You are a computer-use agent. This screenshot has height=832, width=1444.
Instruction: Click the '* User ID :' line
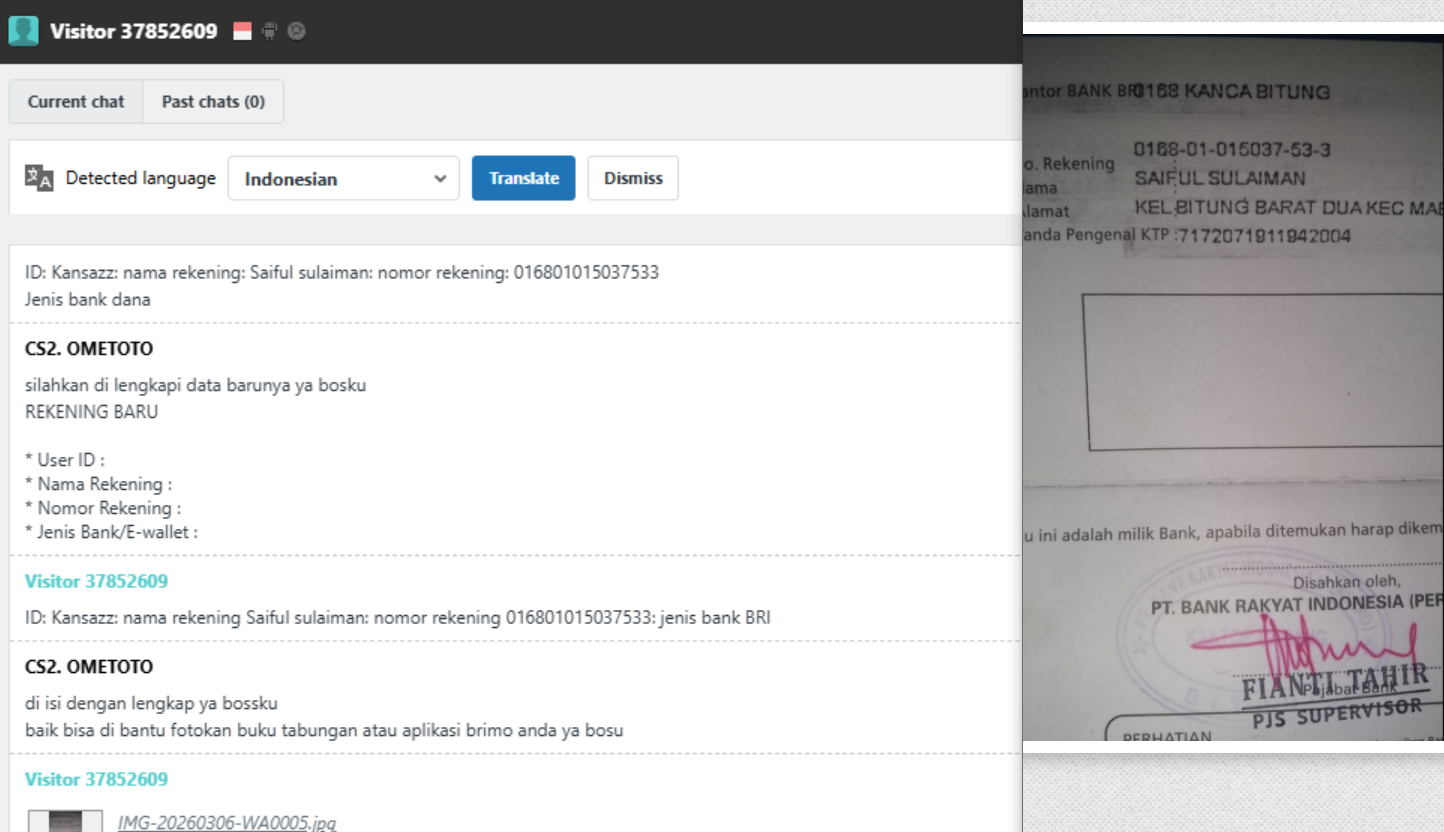pos(66,459)
